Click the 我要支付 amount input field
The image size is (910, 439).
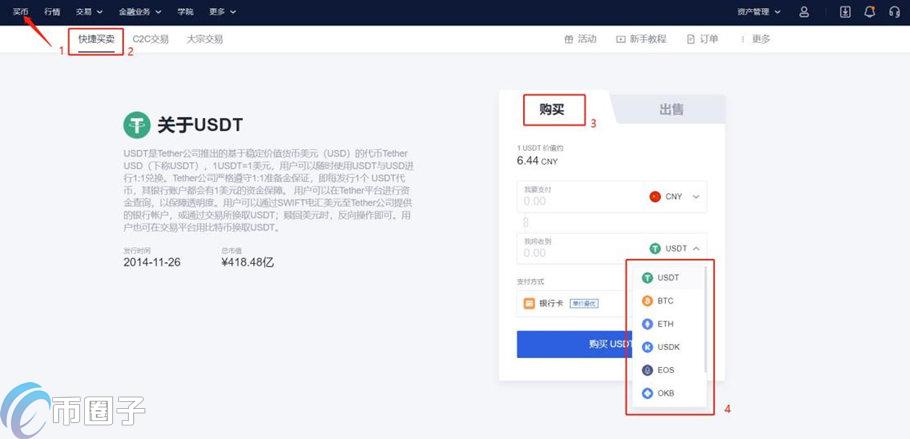click(x=575, y=200)
